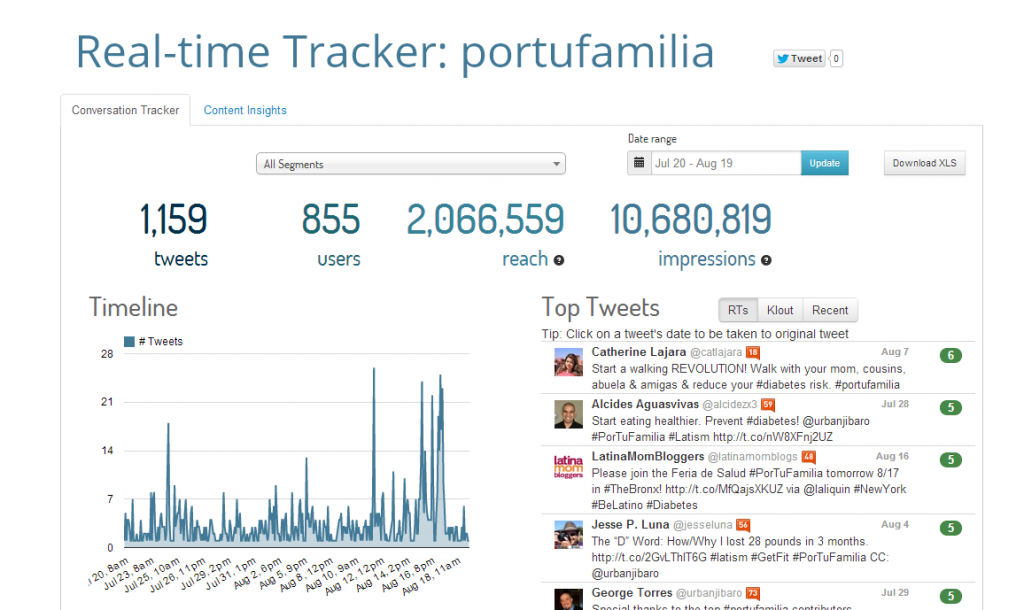
Task: Click the retweet count 6 badge
Action: (951, 355)
